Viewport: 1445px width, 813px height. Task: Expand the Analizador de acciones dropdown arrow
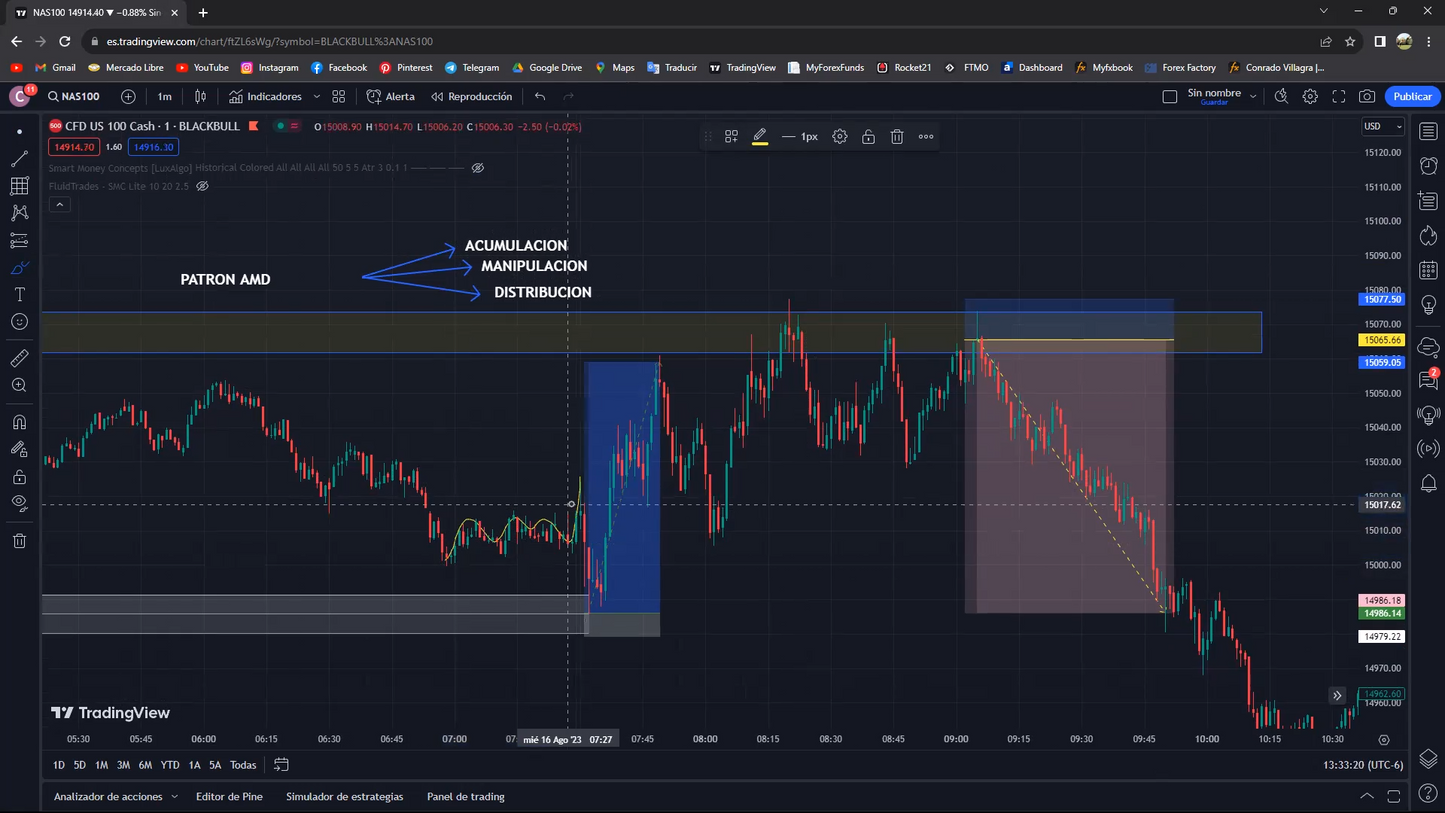pyautogui.click(x=174, y=797)
